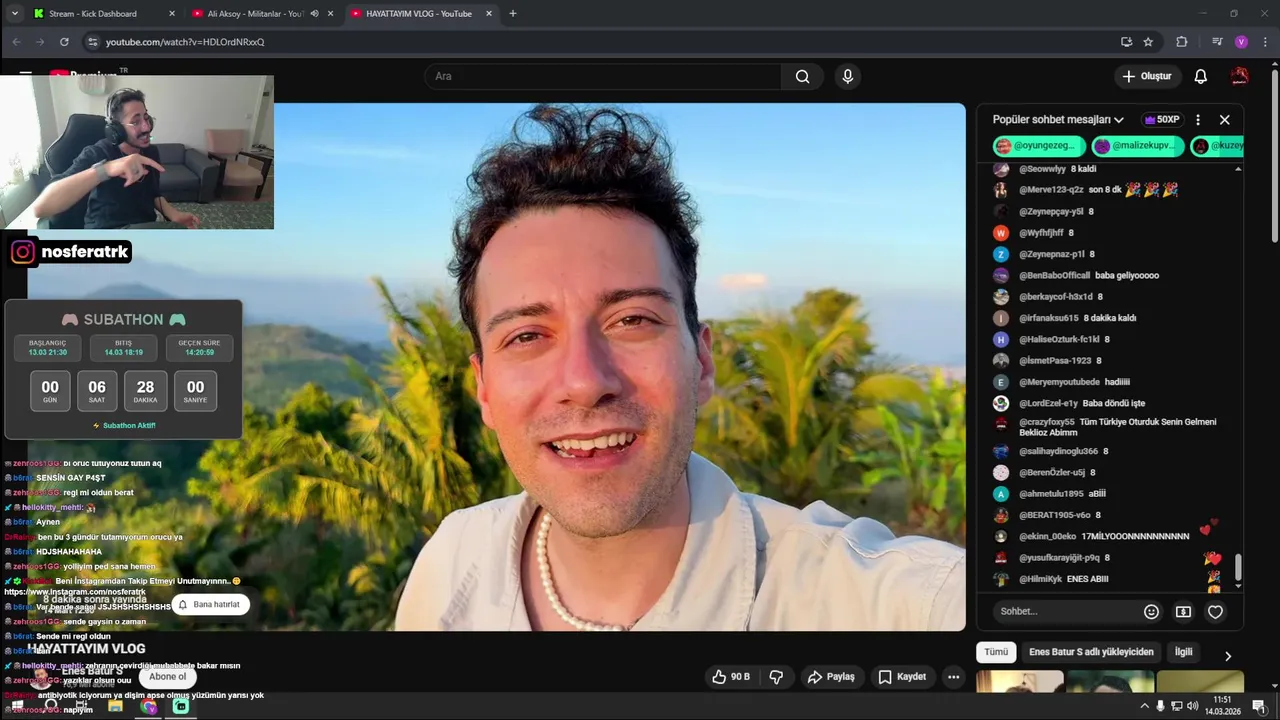The width and height of the screenshot is (1280, 720).
Task: Close the live chat panel
Action: click(1225, 120)
